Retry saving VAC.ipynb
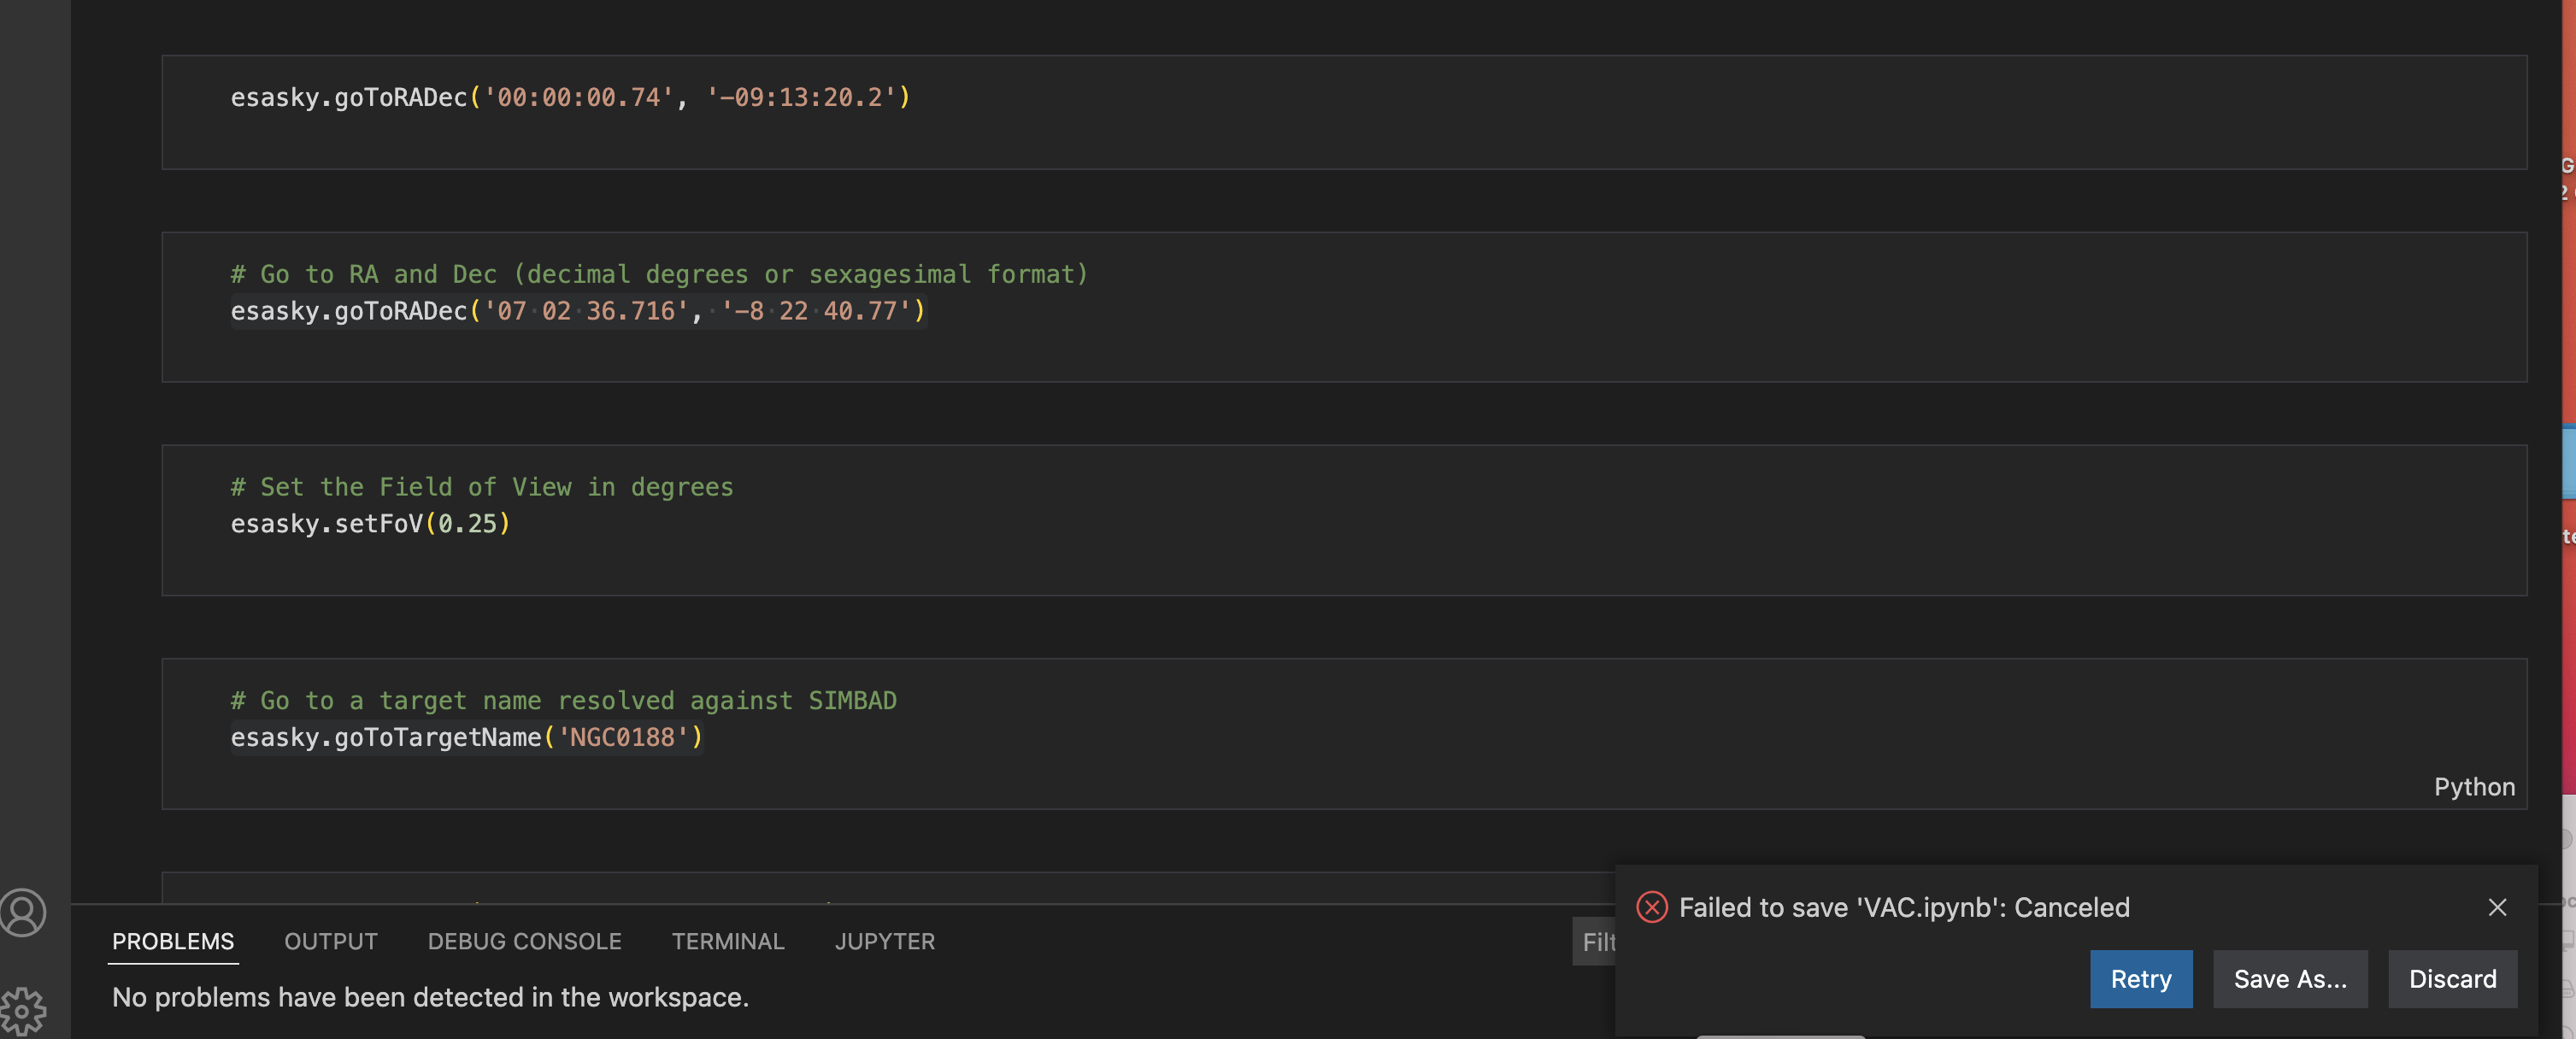This screenshot has width=2576, height=1039. tap(2140, 979)
